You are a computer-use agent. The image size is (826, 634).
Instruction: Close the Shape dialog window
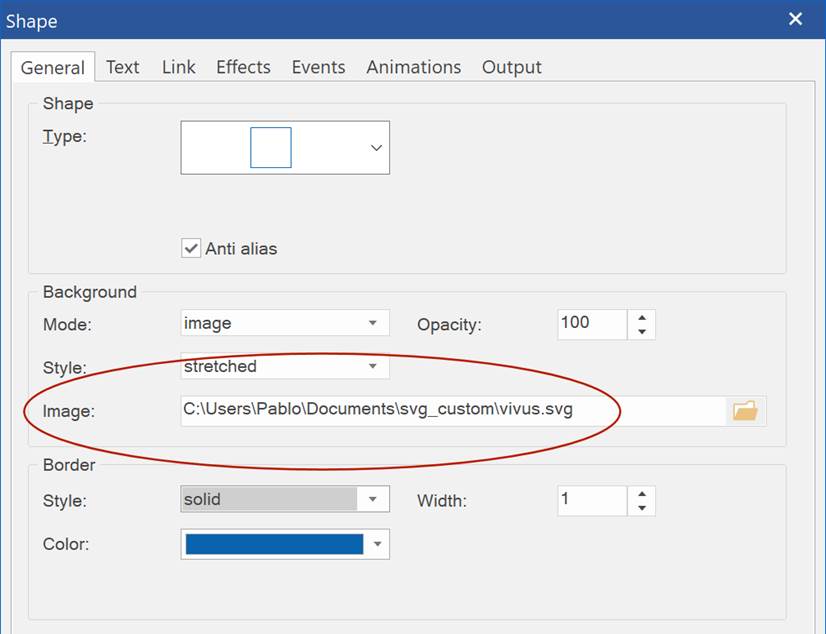pos(796,19)
